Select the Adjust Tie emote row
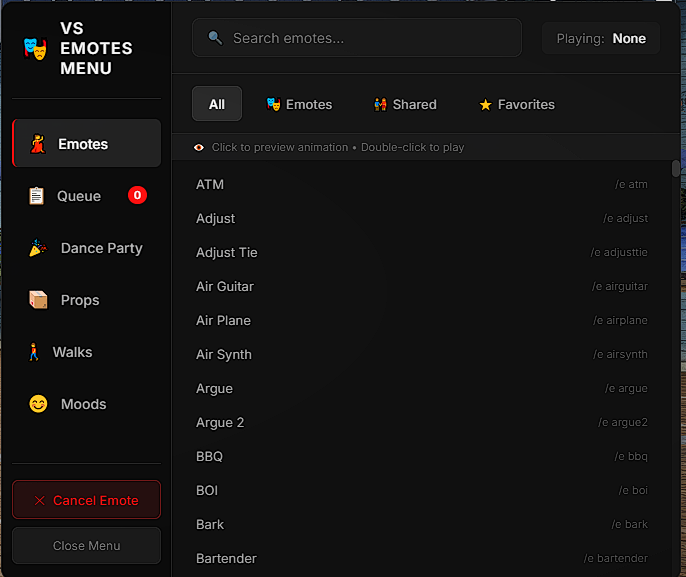Screen dimensions: 686x577 click(422, 252)
